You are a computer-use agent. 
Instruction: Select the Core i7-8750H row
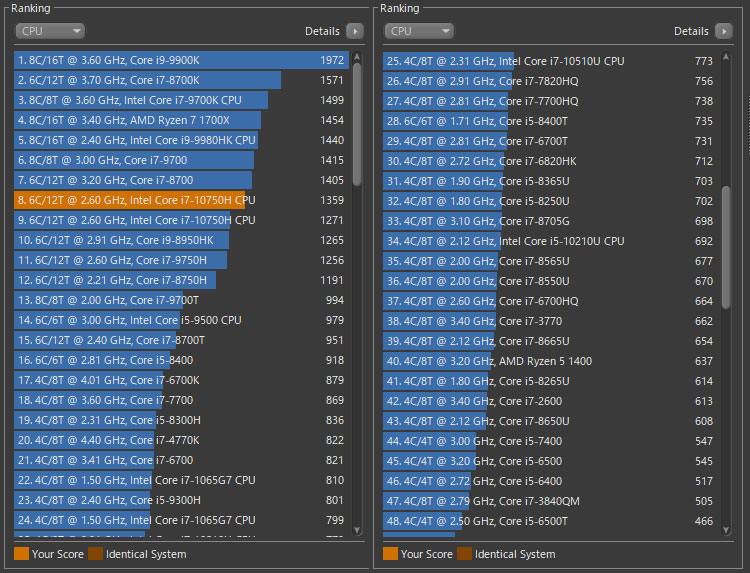182,280
